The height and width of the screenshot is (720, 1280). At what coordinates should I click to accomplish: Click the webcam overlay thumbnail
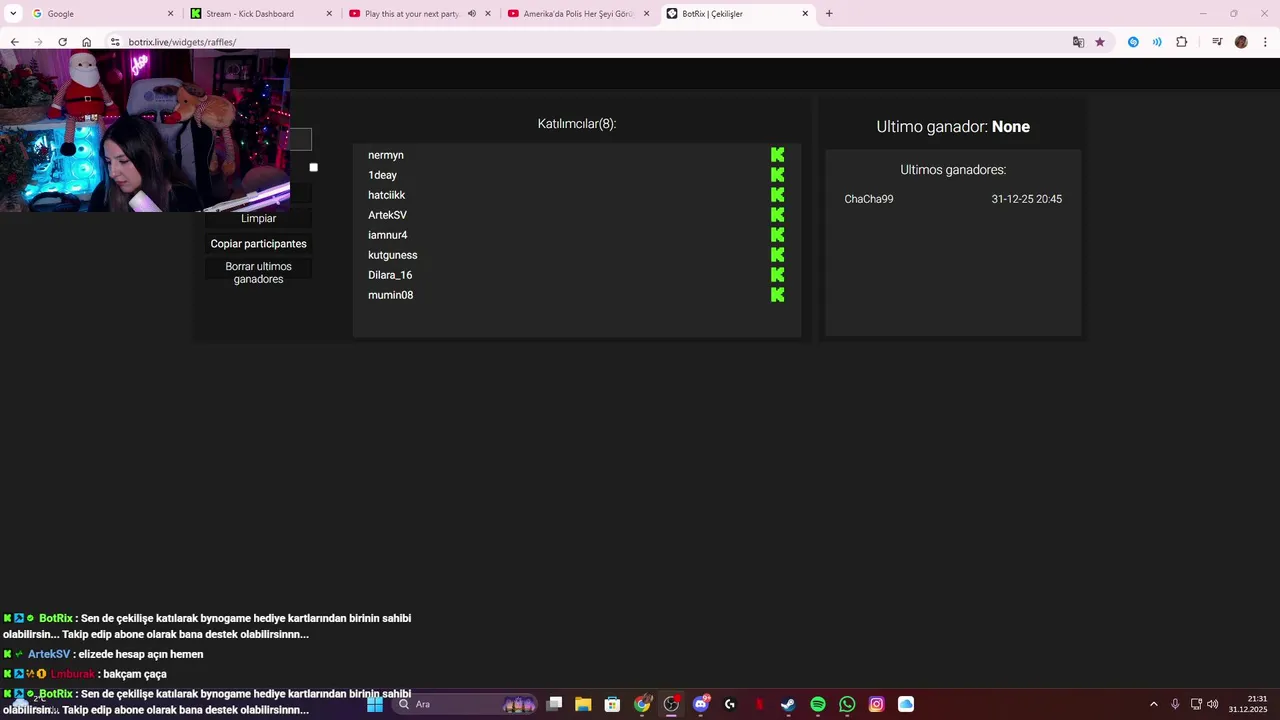[x=145, y=130]
